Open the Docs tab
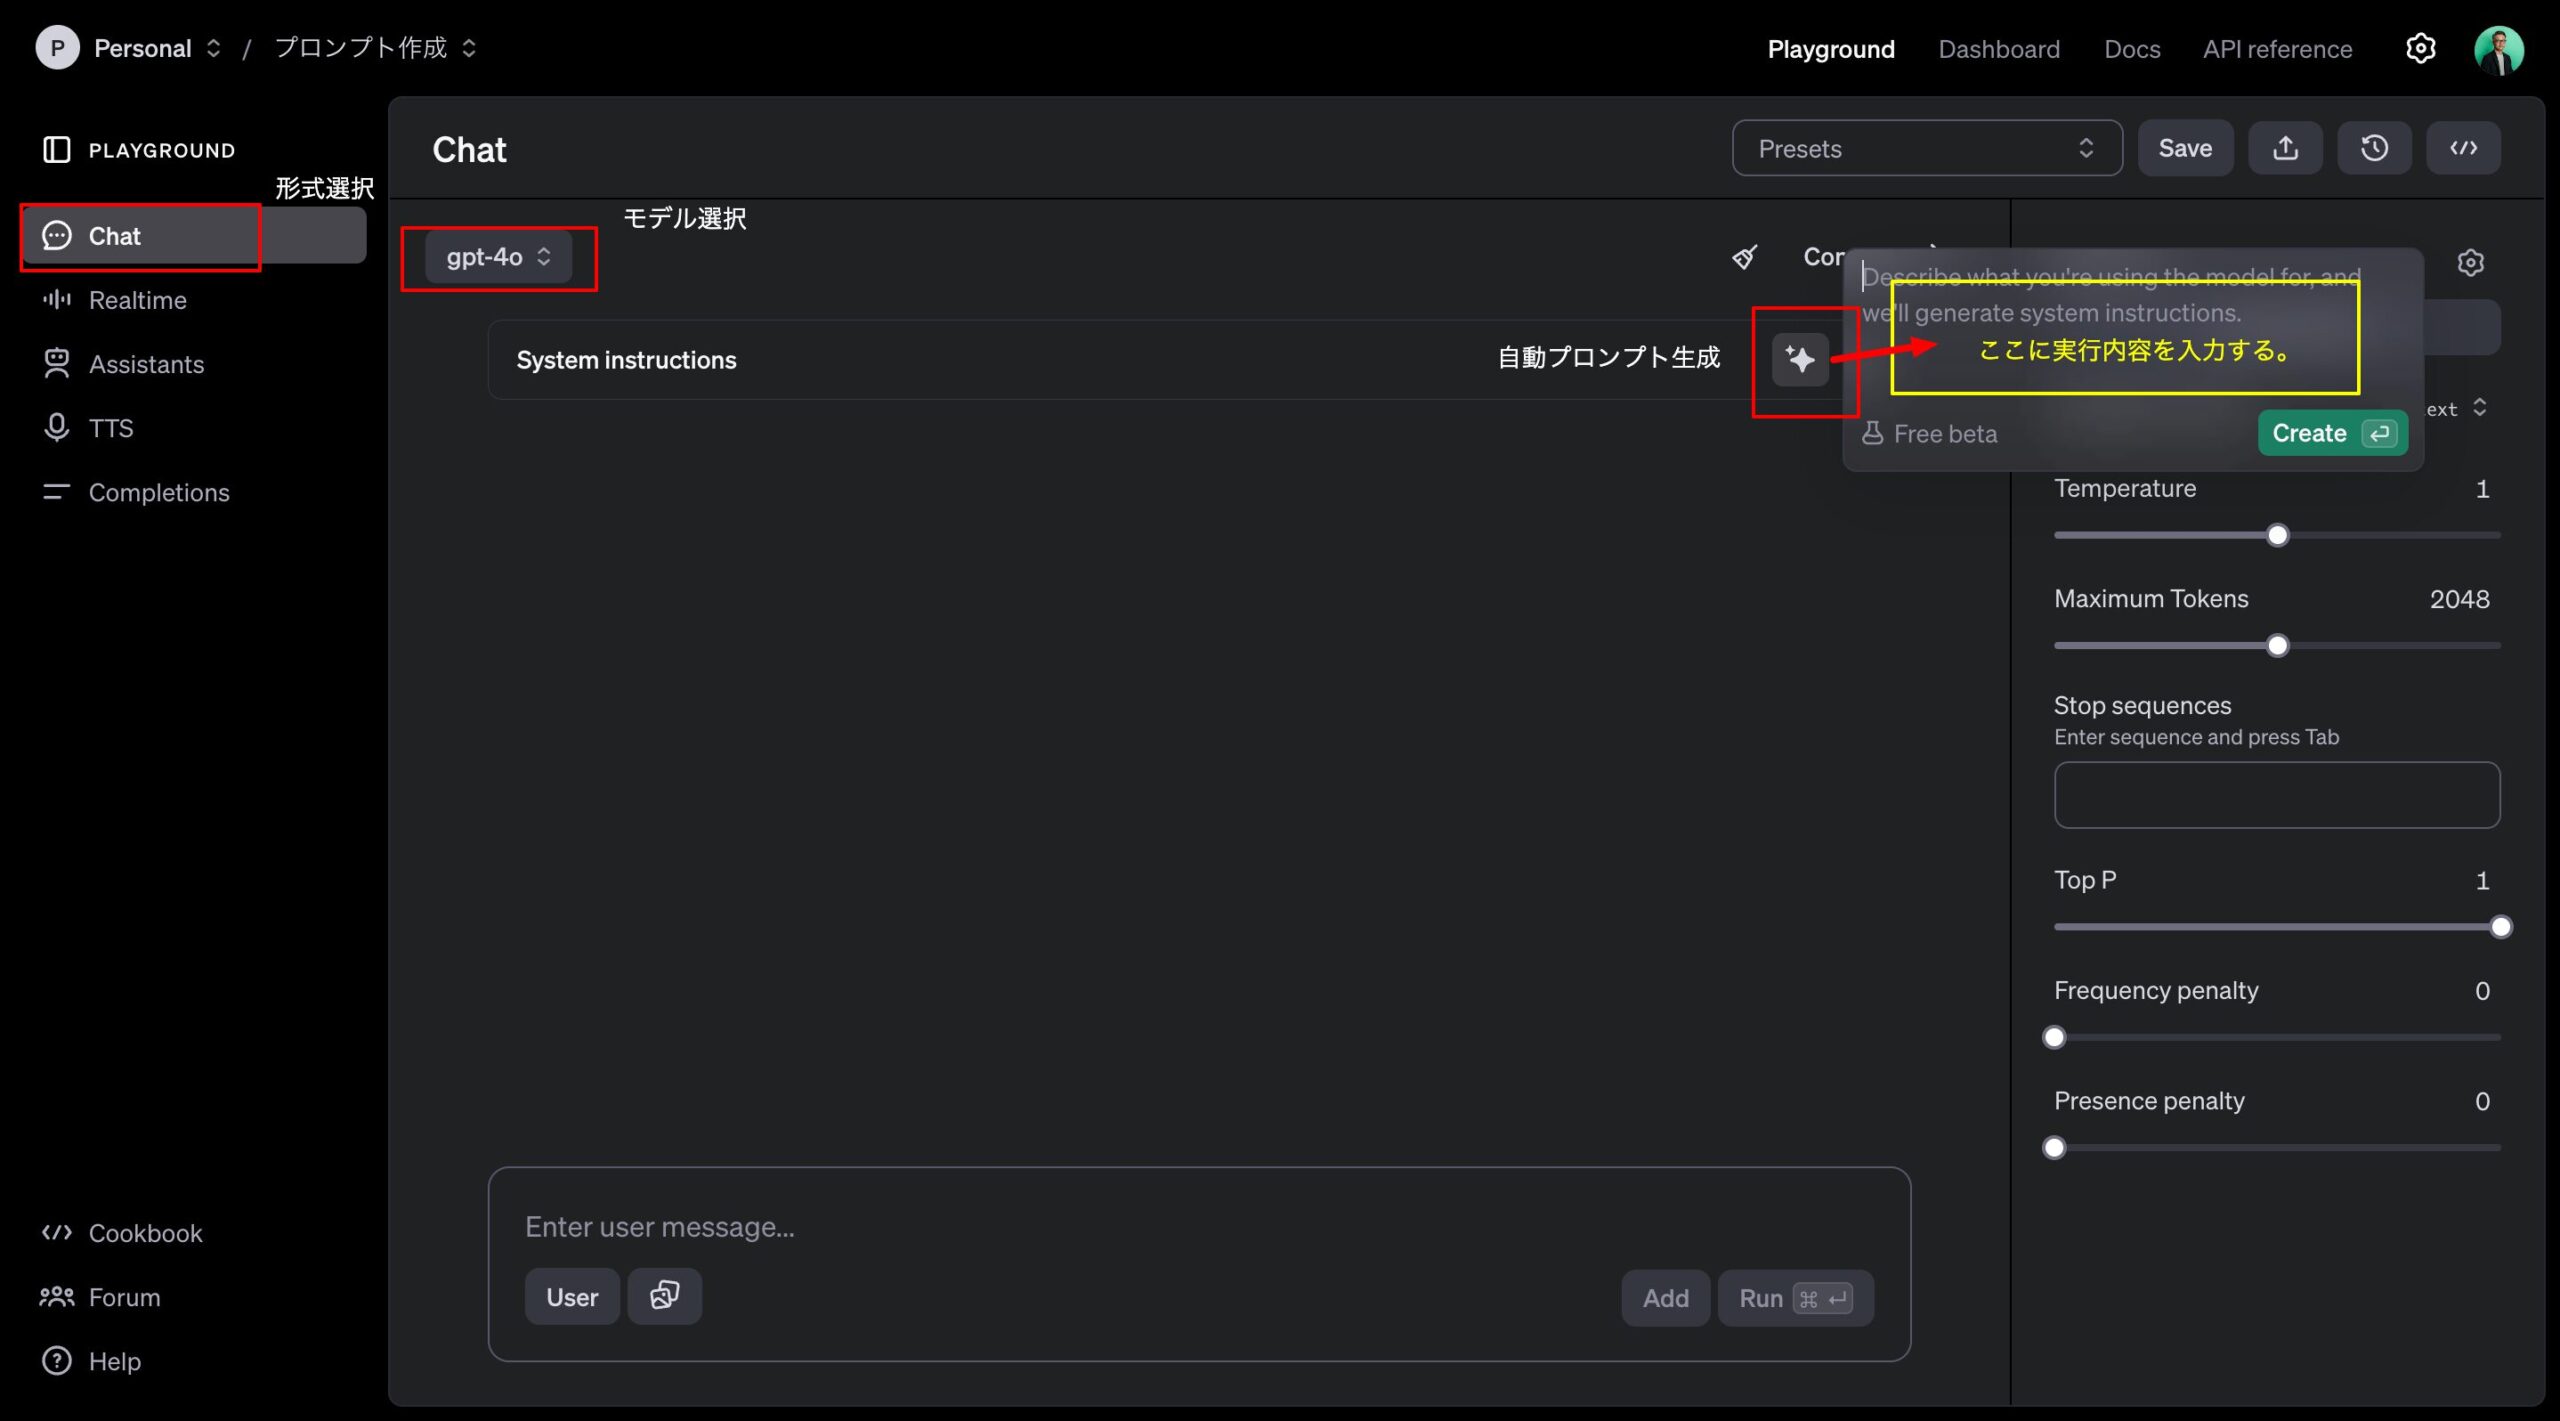 point(2131,48)
